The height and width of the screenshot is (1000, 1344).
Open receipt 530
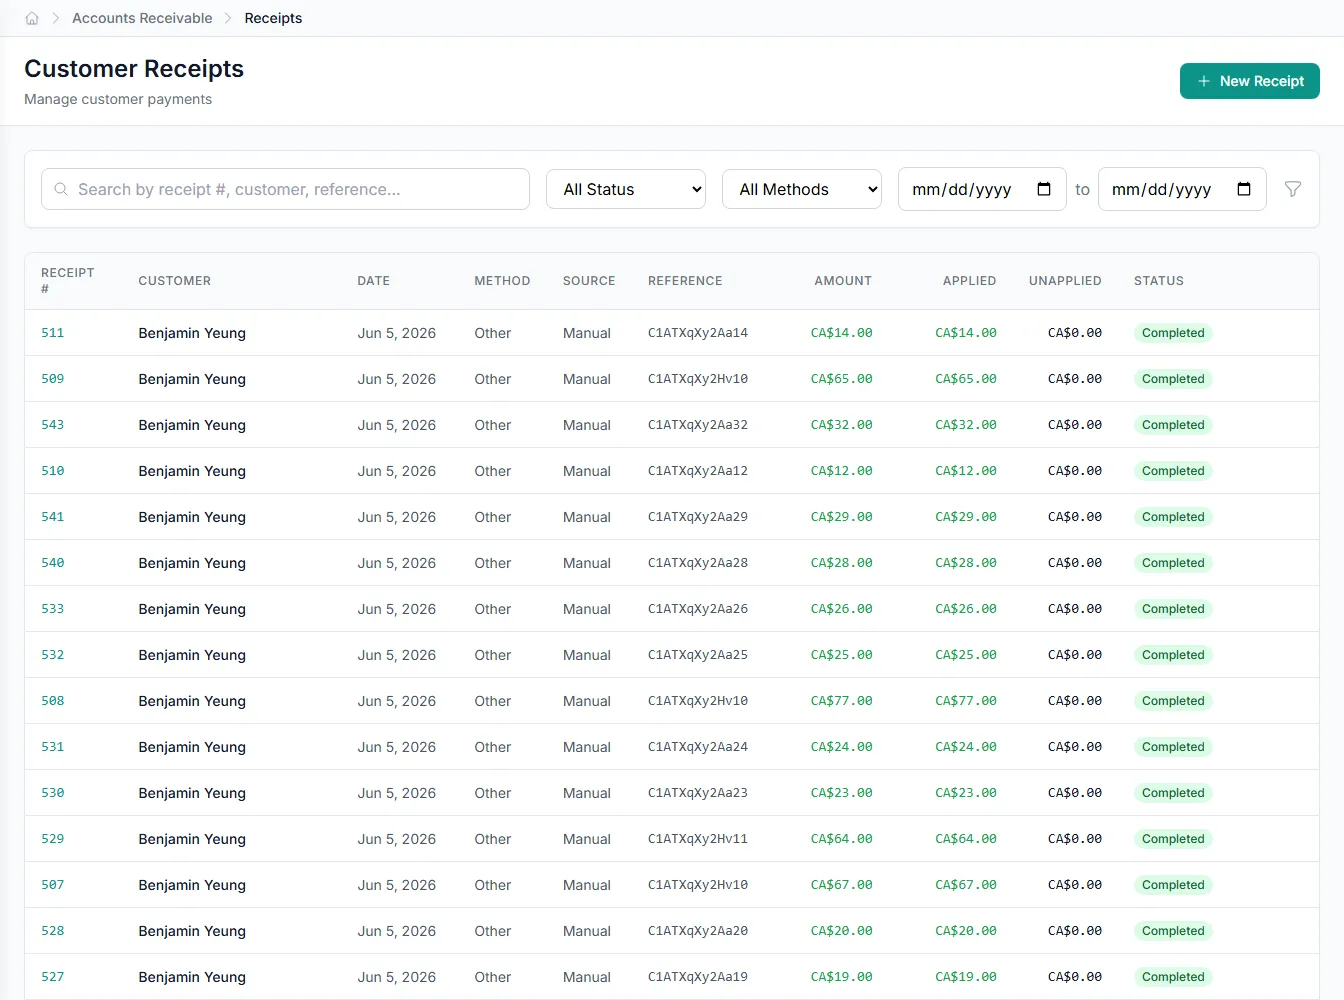(53, 793)
